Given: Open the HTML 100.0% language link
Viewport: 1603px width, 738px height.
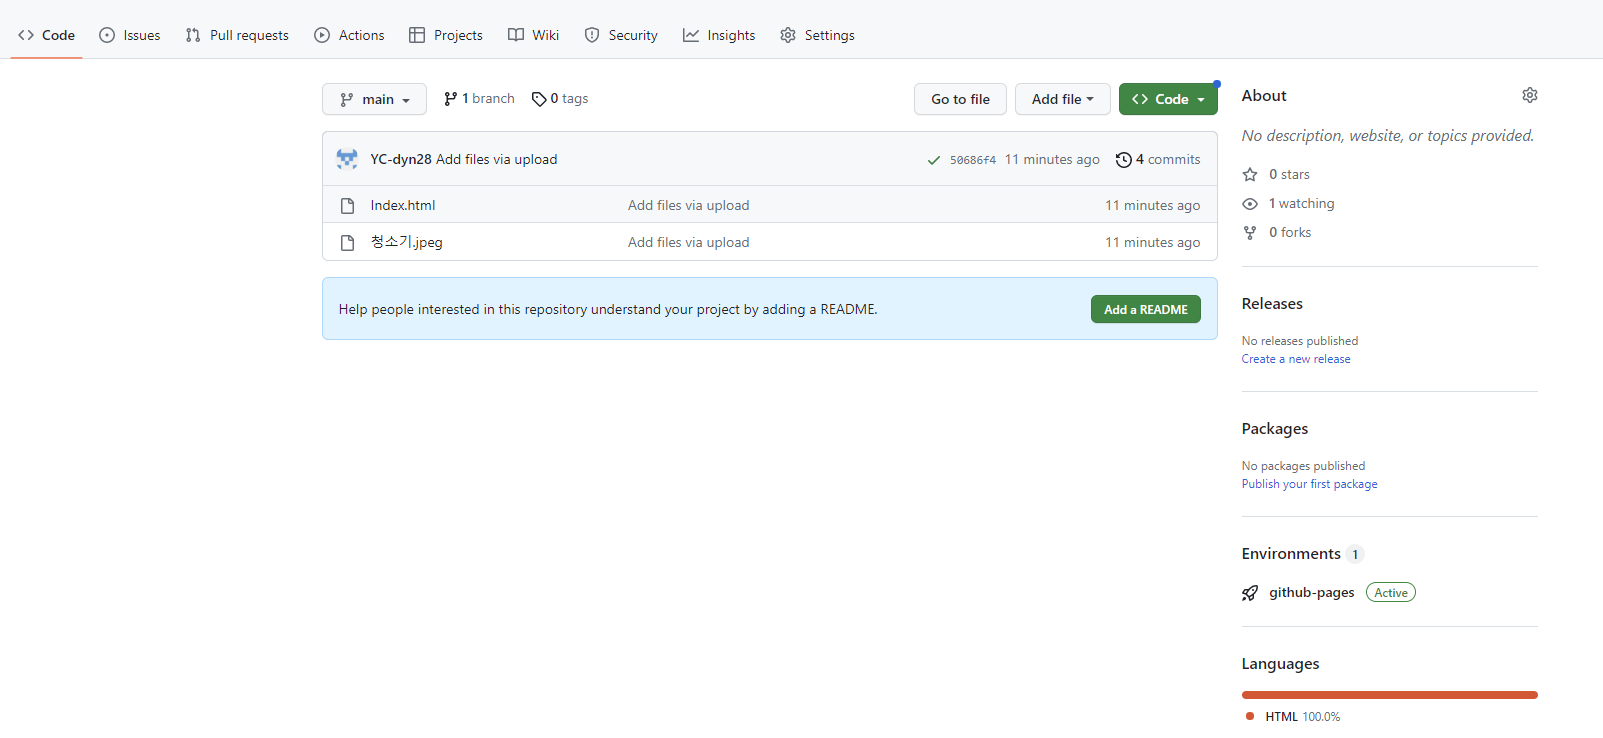Looking at the screenshot, I should [x=1293, y=717].
